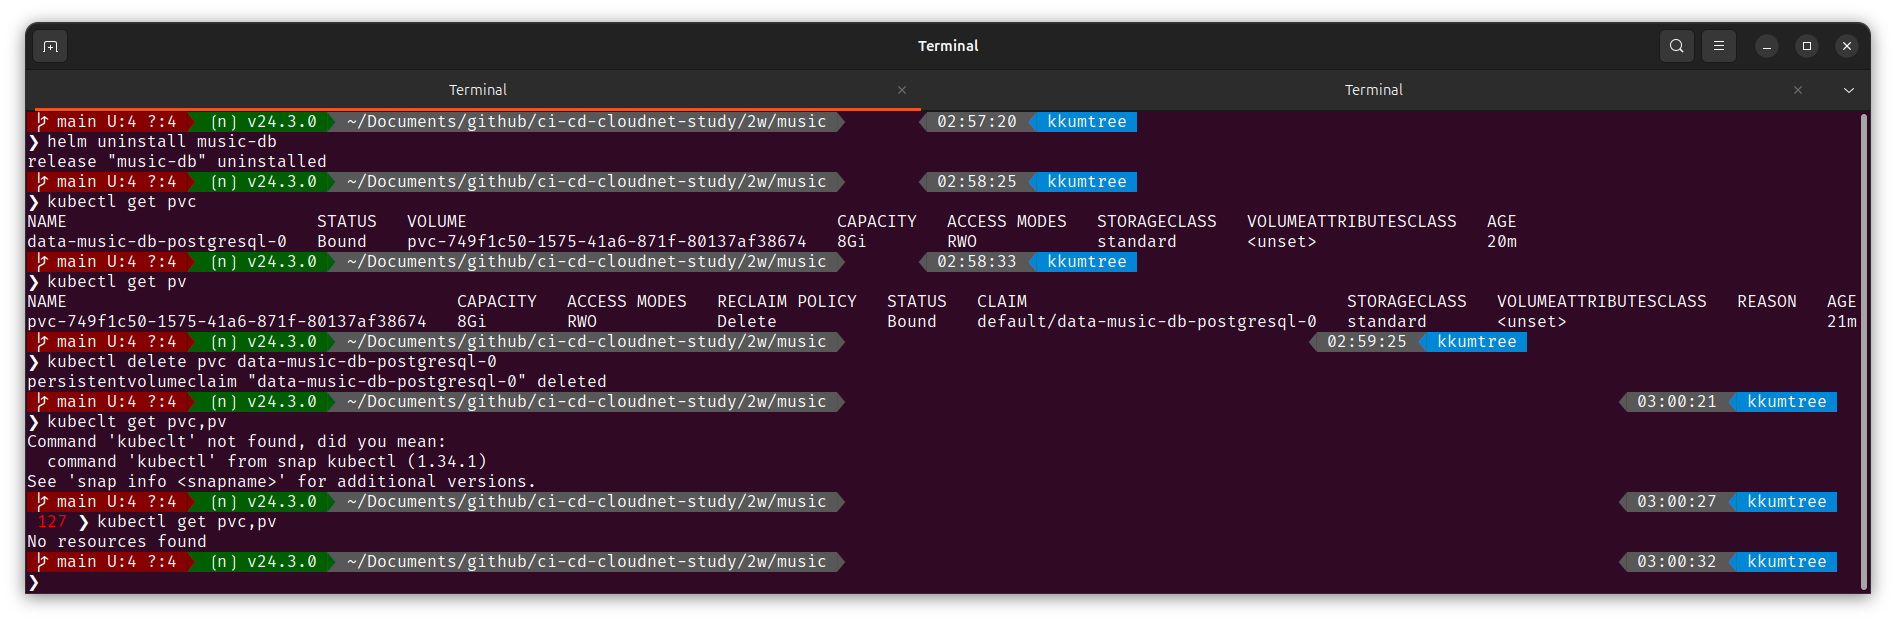The image size is (1896, 622).
Task: Click 'kkumtree' label beside 02:57:20
Action: pos(1087,122)
